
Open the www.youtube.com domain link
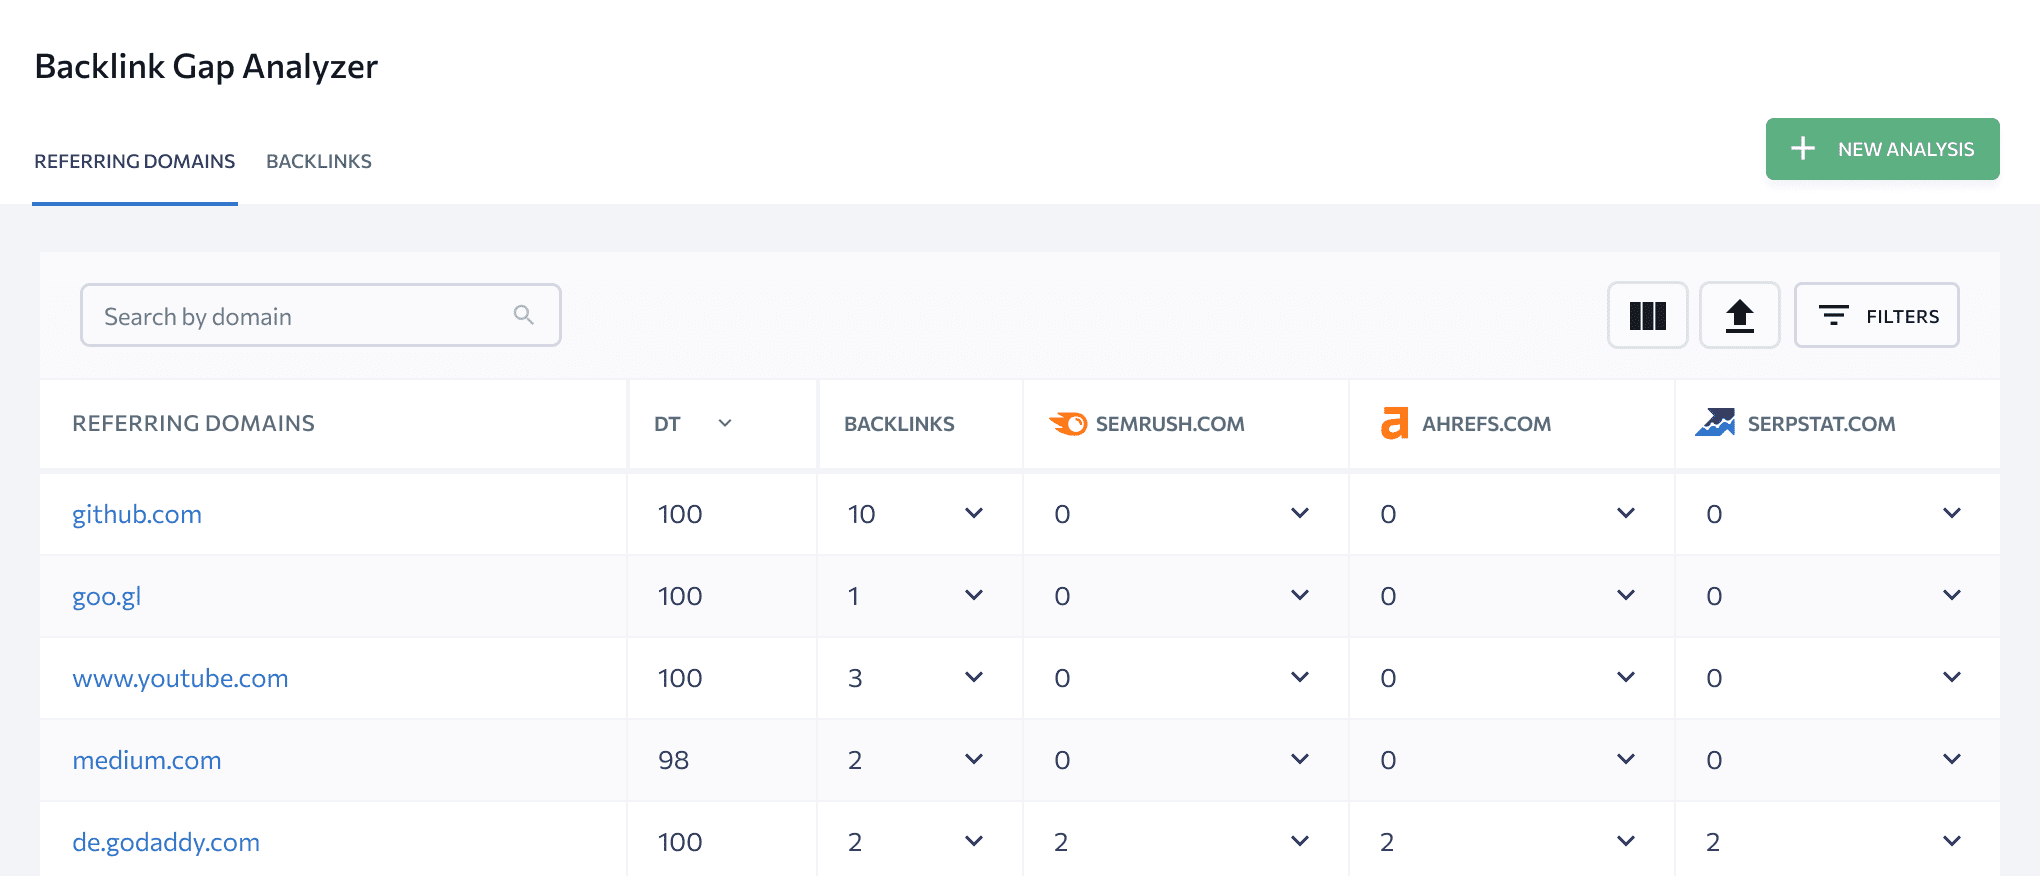(x=180, y=678)
